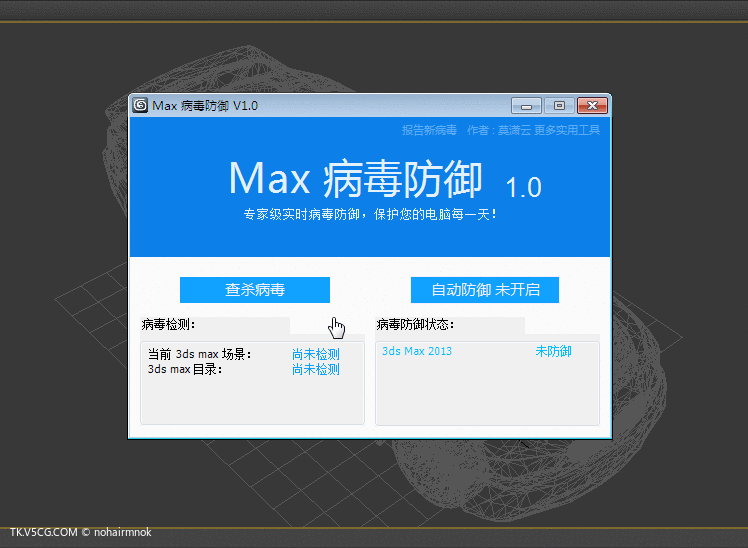
Task: Click the 专家级实时病毒防御 slogan text
Action: [370, 214]
